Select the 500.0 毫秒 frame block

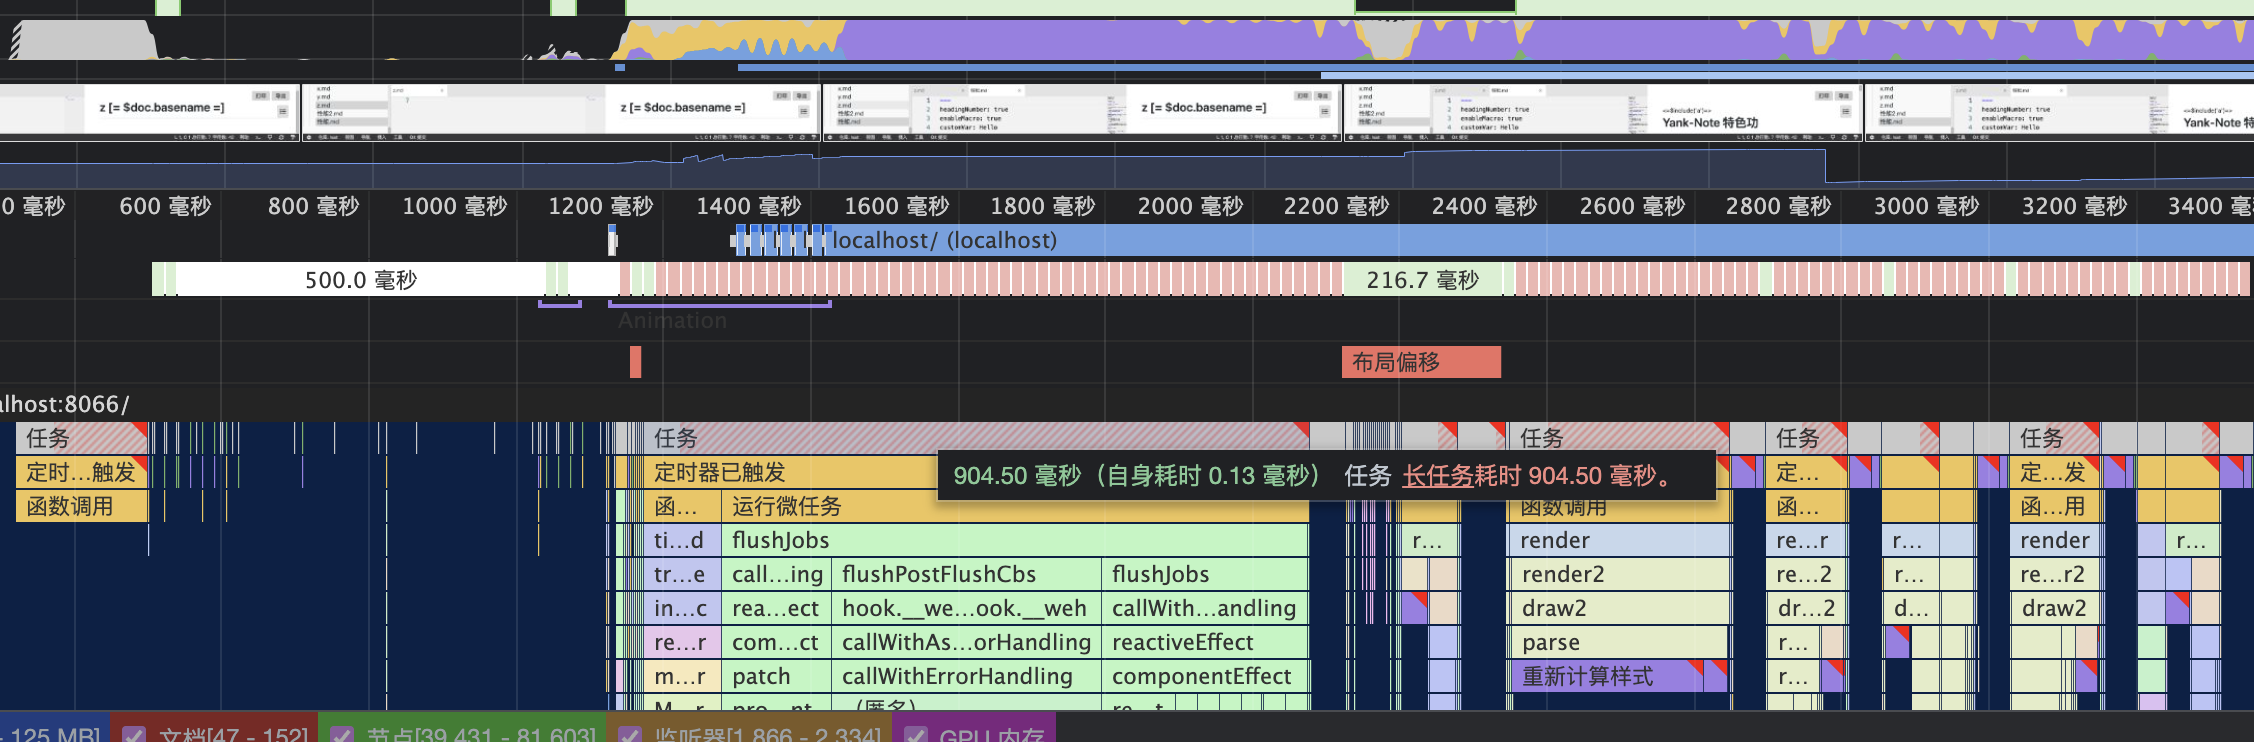pyautogui.click(x=361, y=280)
